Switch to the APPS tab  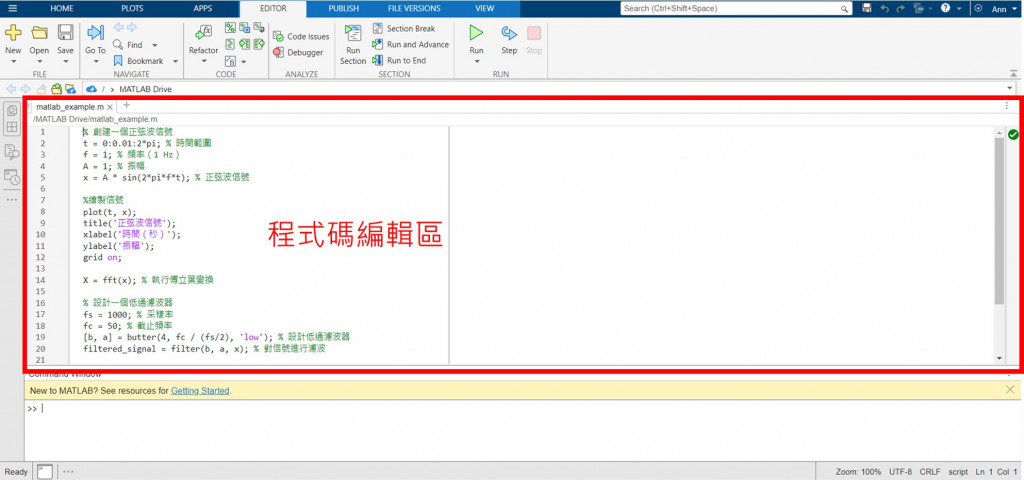[x=202, y=8]
